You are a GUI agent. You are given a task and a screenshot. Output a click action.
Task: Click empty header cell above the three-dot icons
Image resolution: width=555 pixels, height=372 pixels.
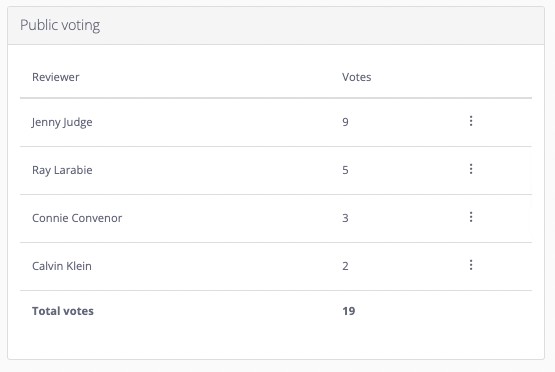[x=471, y=77]
